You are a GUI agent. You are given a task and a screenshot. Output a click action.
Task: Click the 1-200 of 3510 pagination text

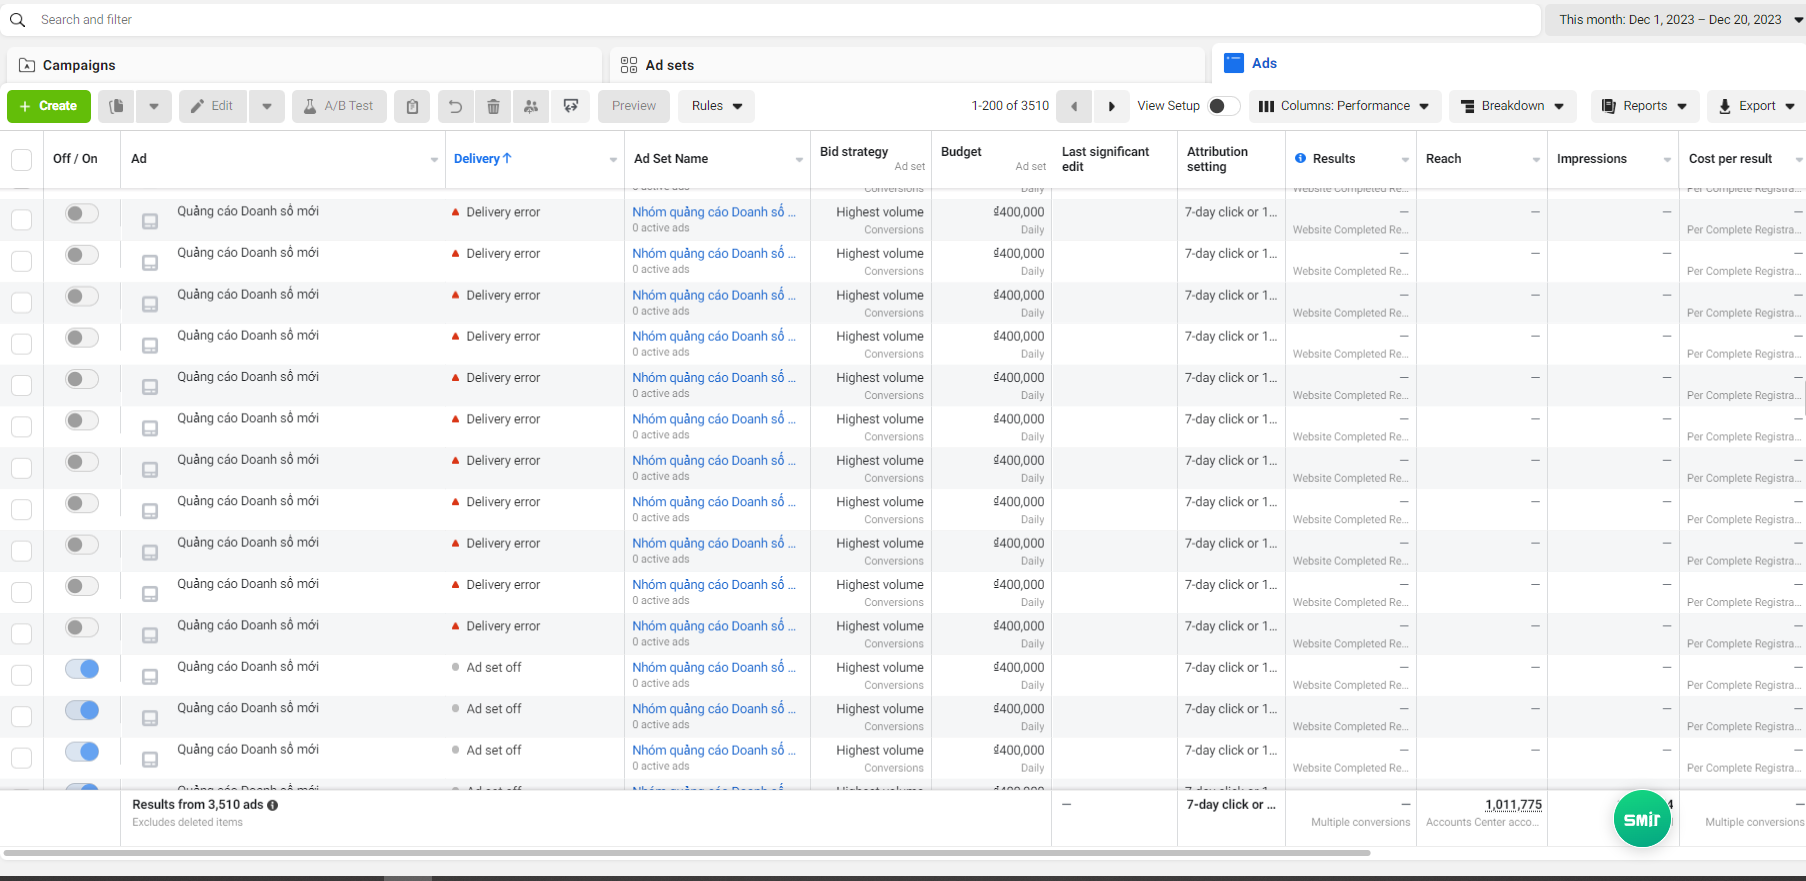click(1010, 106)
